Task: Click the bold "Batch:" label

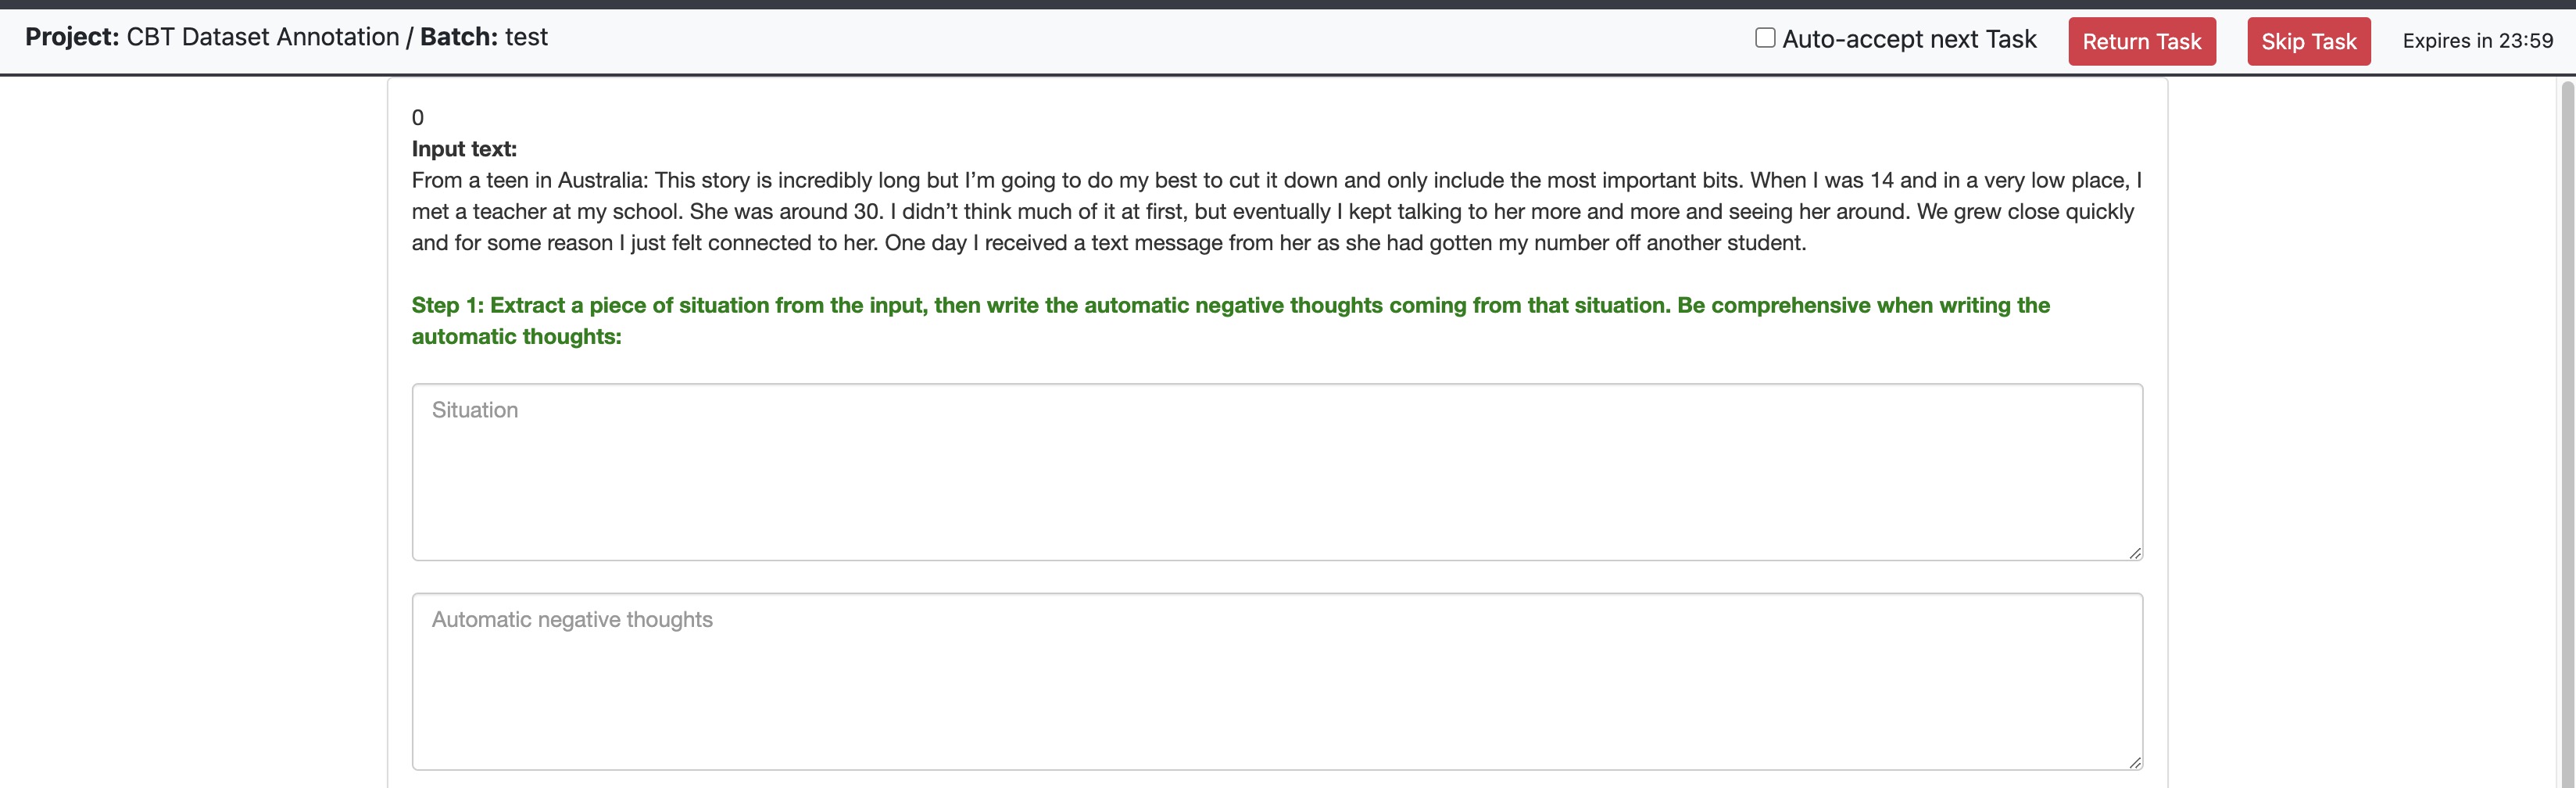Action: click(458, 37)
